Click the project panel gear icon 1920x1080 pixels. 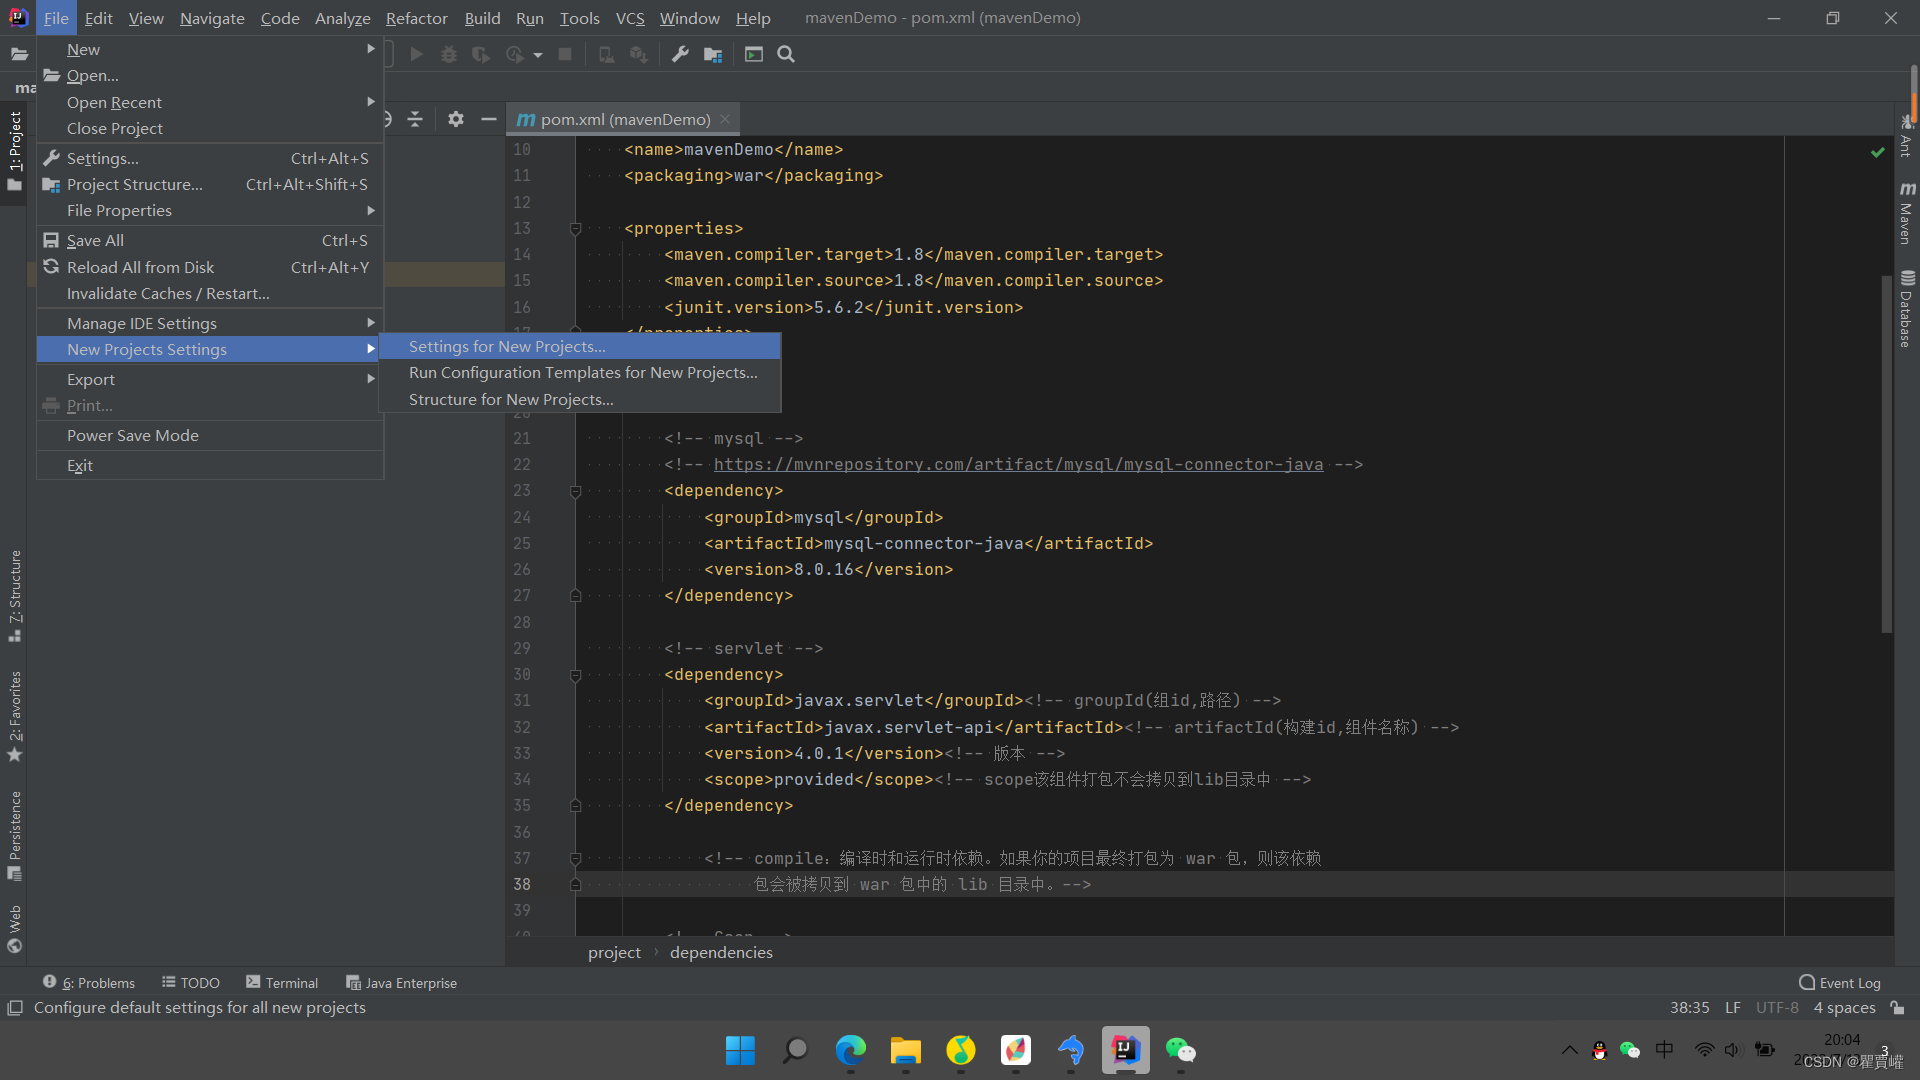click(x=456, y=119)
